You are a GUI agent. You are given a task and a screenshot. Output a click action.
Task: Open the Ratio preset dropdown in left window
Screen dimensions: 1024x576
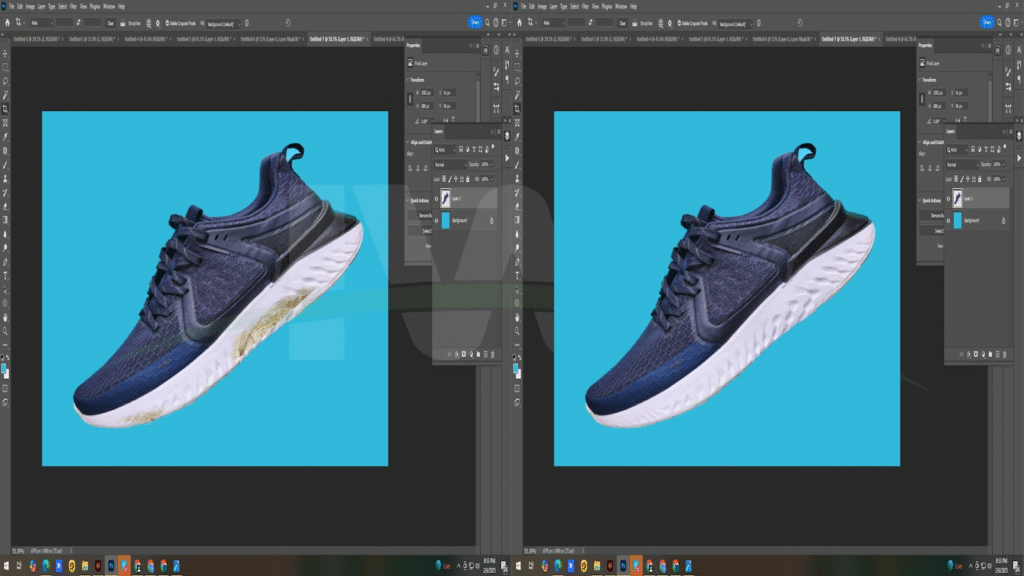(x=42, y=23)
